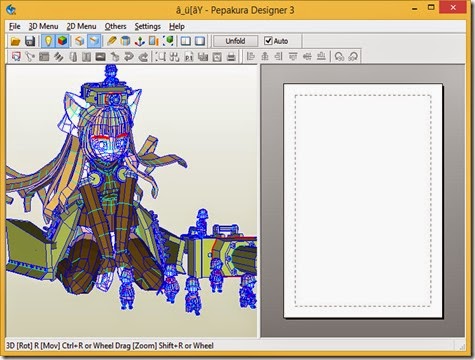The width and height of the screenshot is (475, 360).
Task: Click the join/disjoin edges tool icon
Action: point(30,57)
